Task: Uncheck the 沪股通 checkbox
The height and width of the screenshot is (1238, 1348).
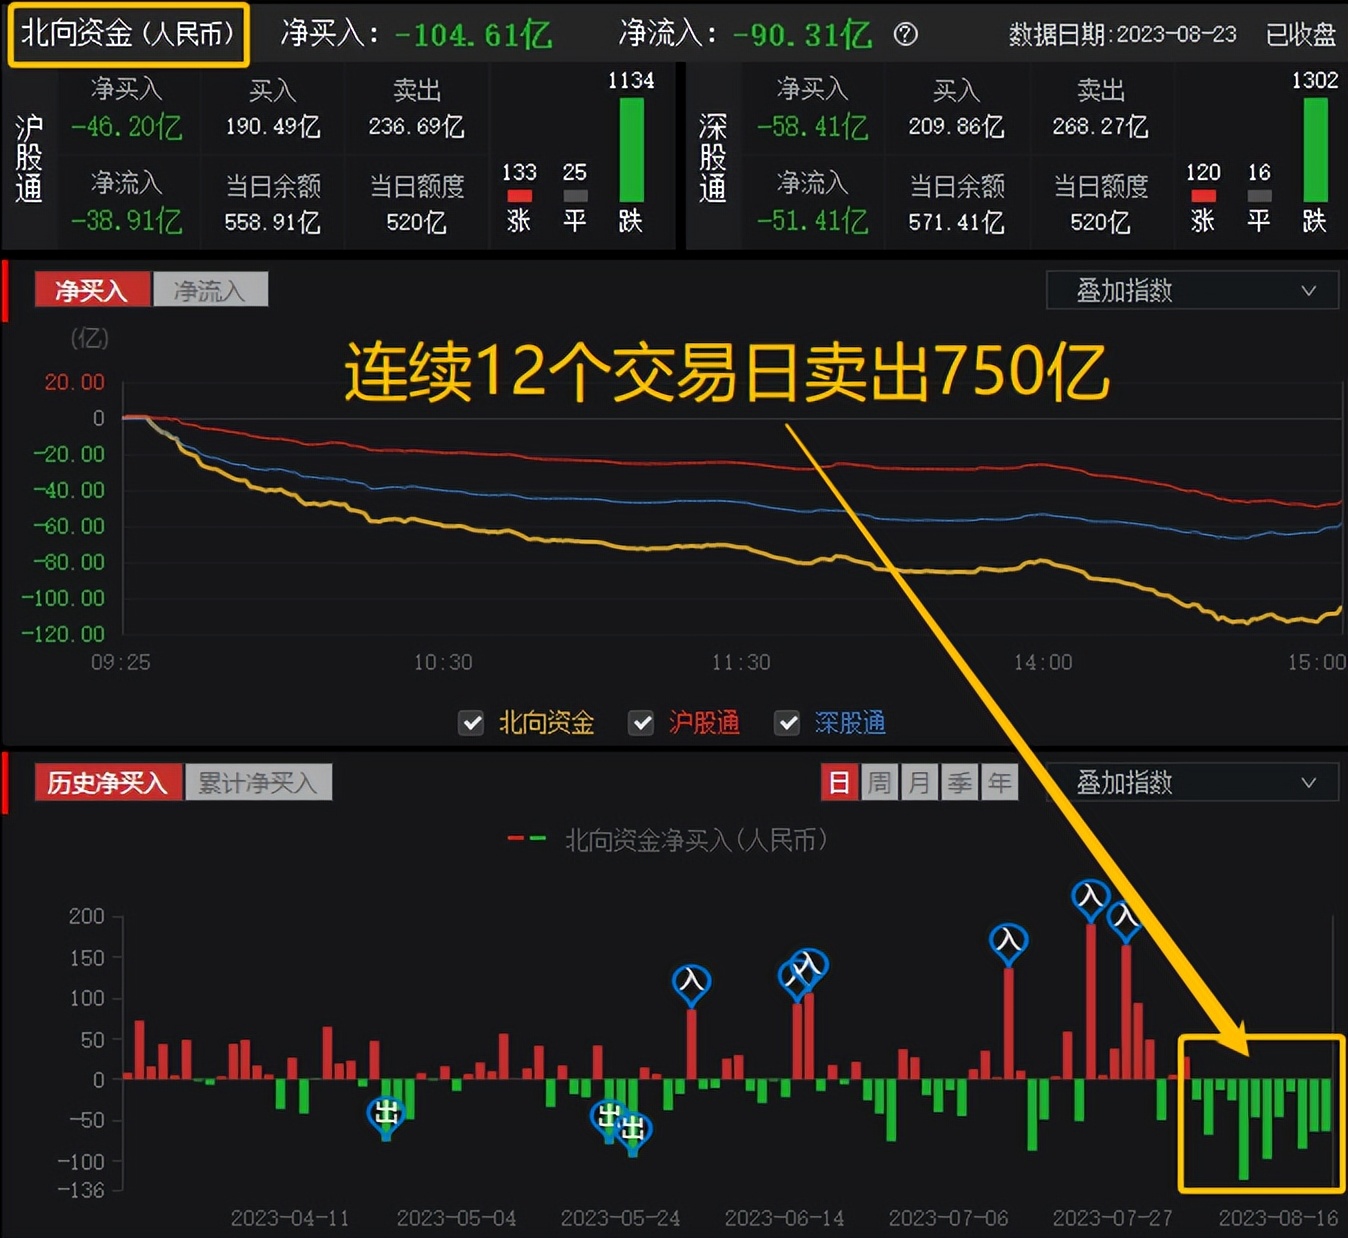Action: coord(641,723)
